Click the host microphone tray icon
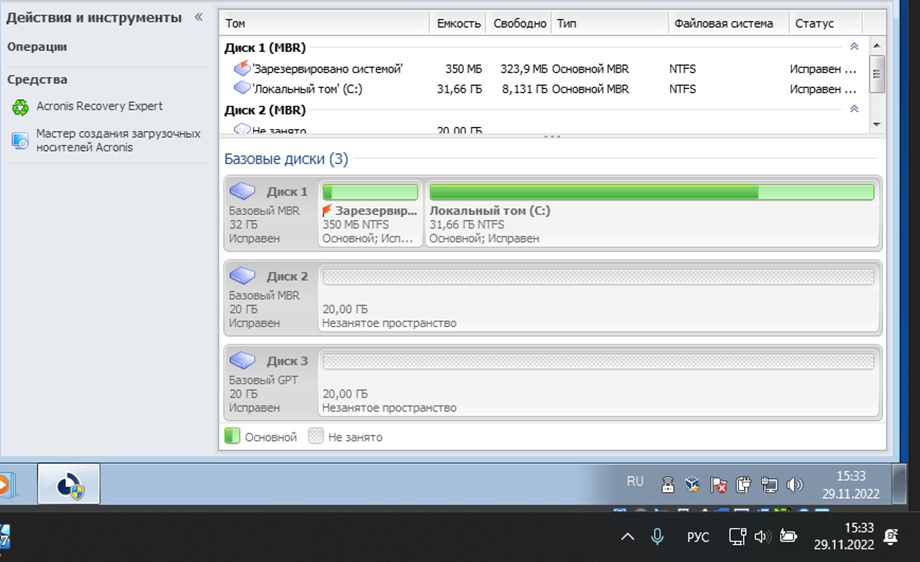 (x=657, y=536)
